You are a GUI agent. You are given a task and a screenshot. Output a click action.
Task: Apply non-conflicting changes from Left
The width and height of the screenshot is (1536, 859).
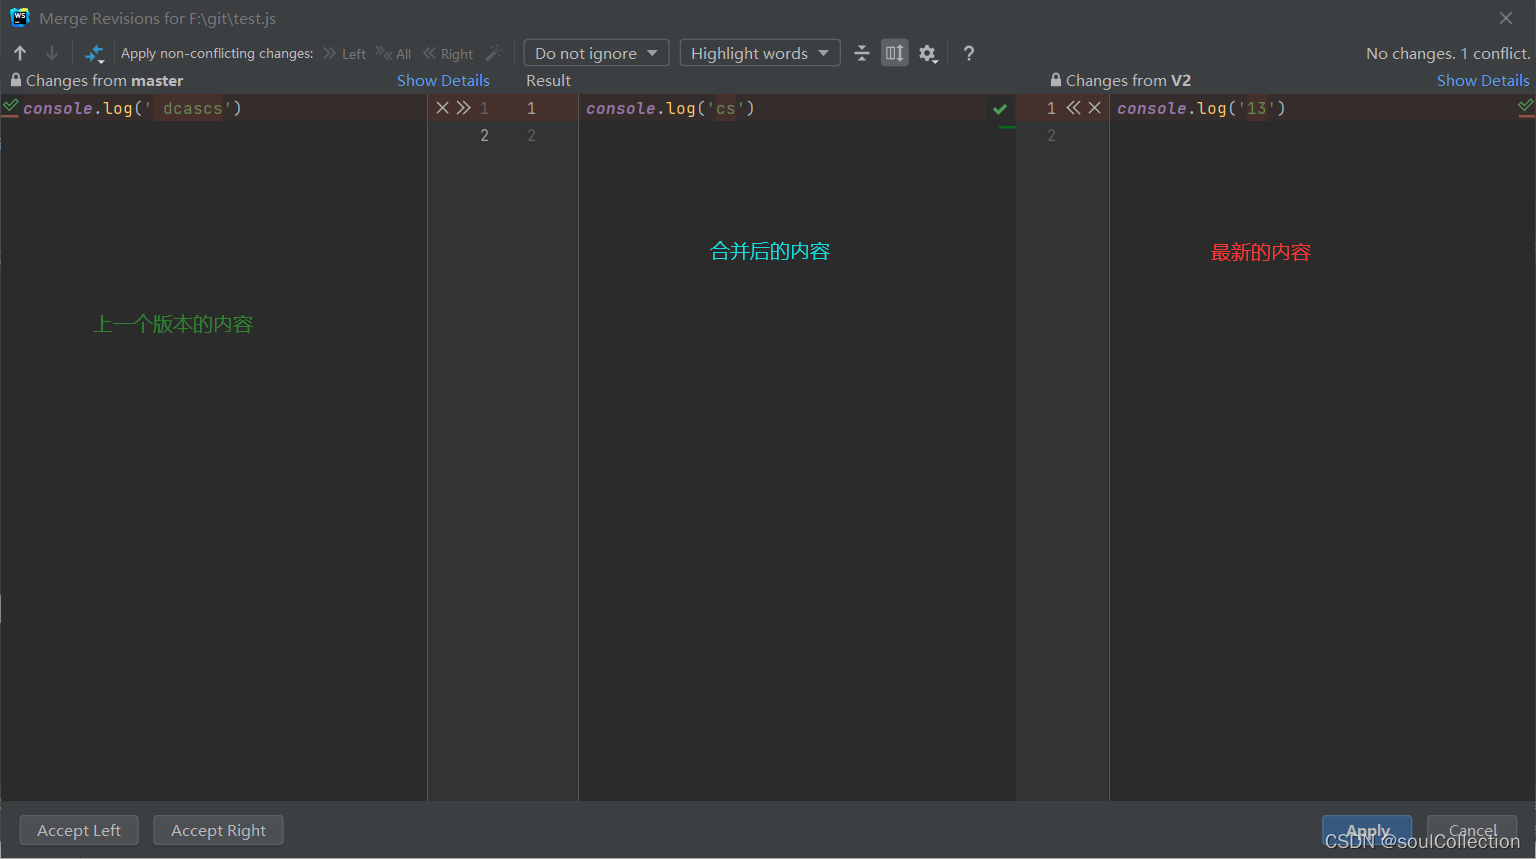345,54
